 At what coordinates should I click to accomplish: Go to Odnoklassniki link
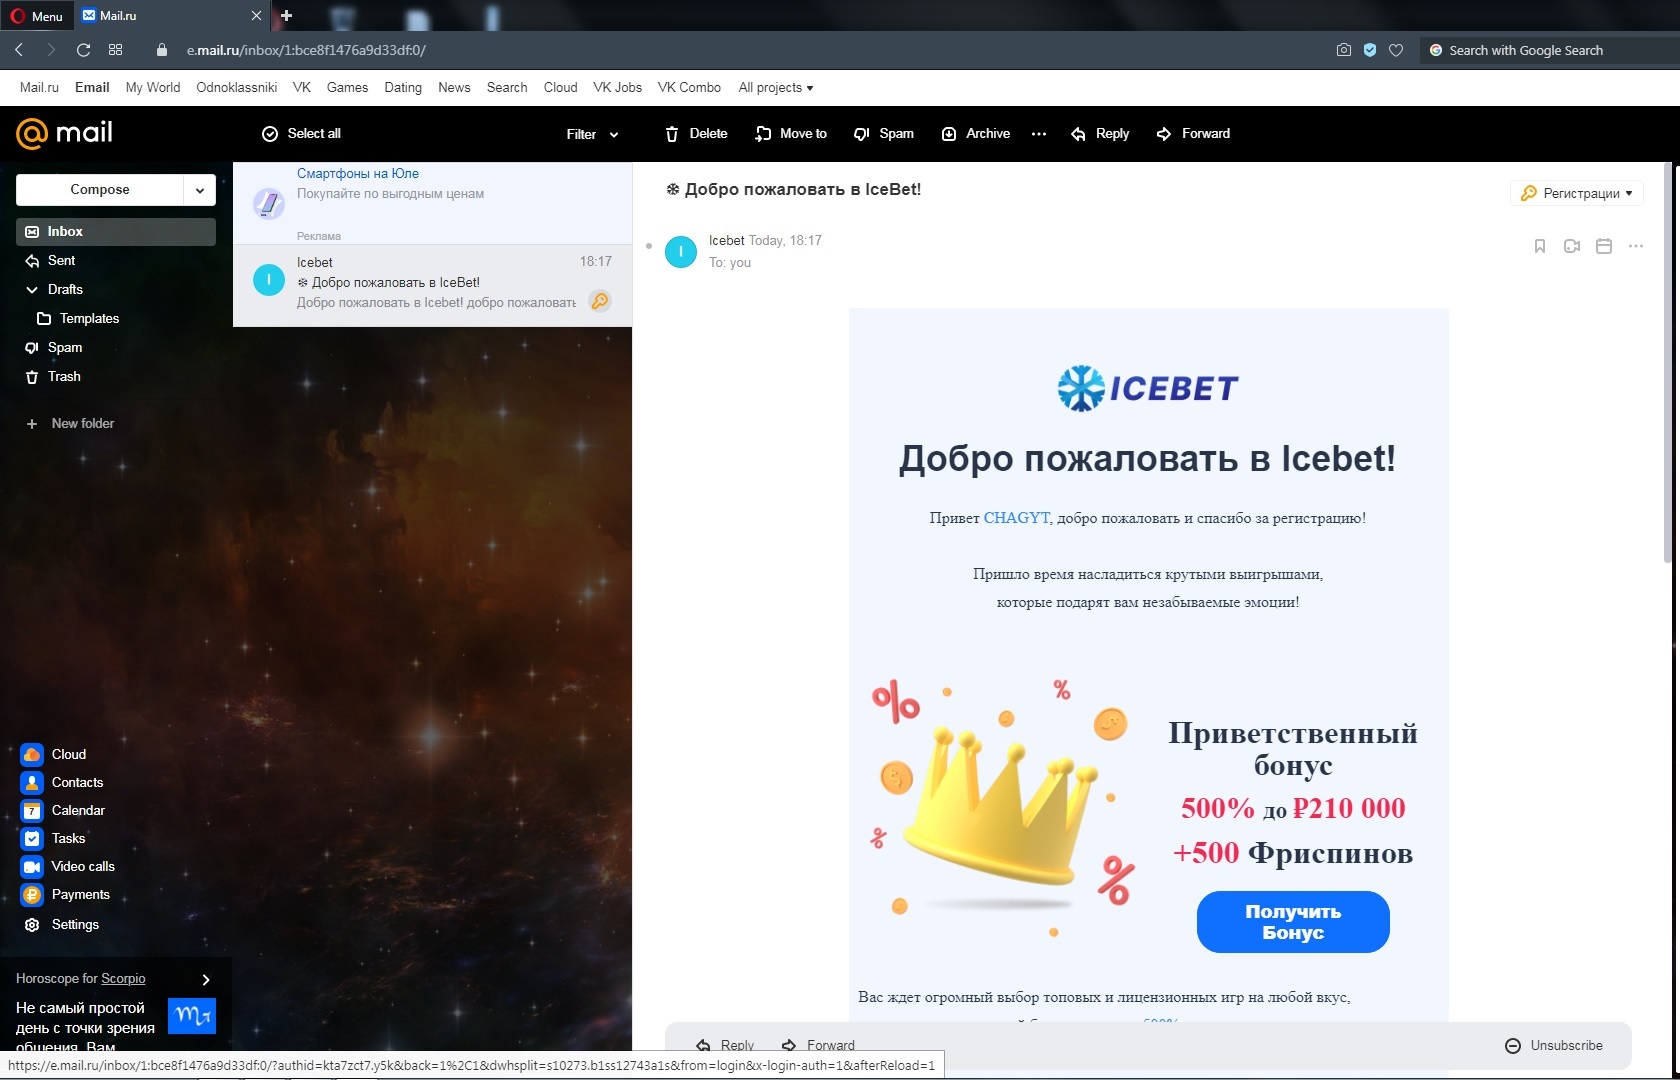click(x=237, y=88)
